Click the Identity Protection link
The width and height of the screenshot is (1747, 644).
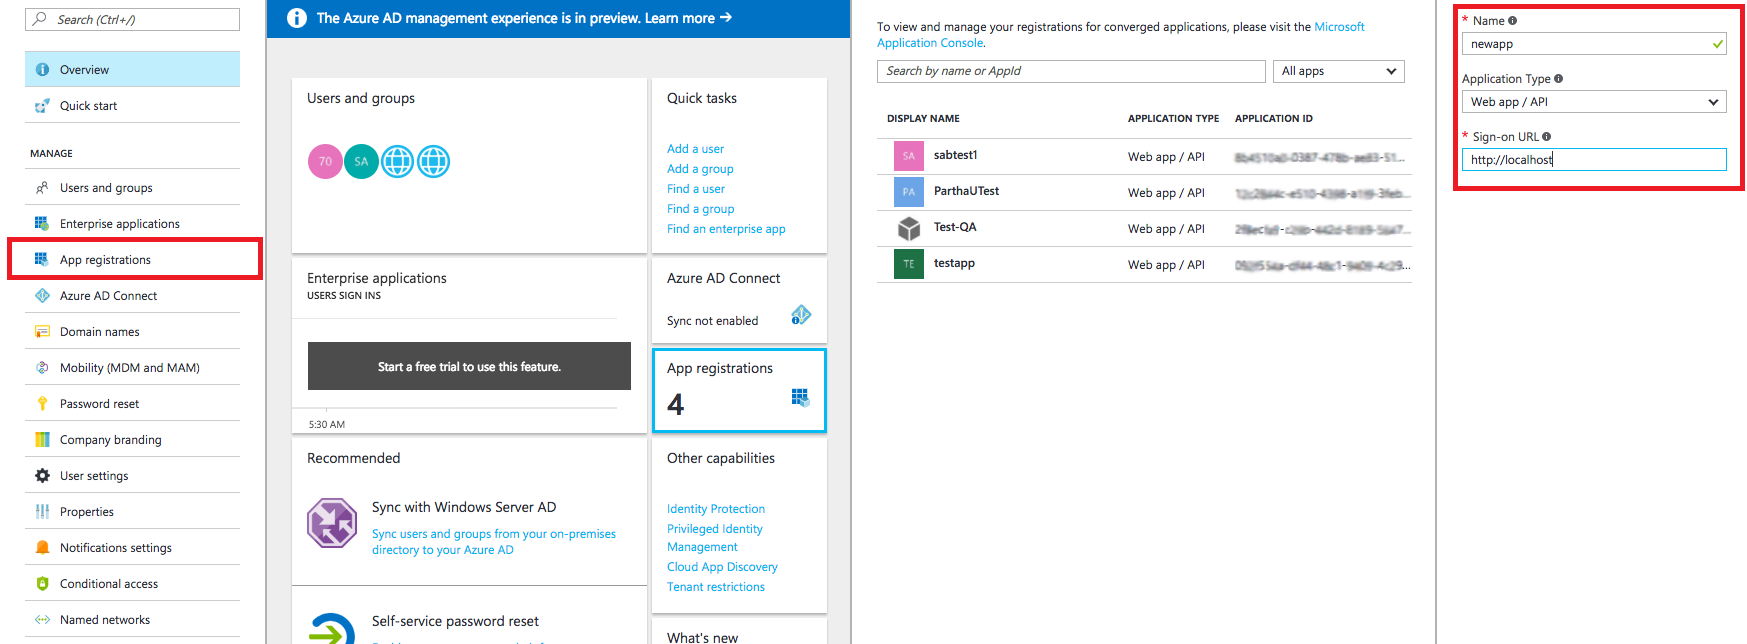pyautogui.click(x=716, y=509)
